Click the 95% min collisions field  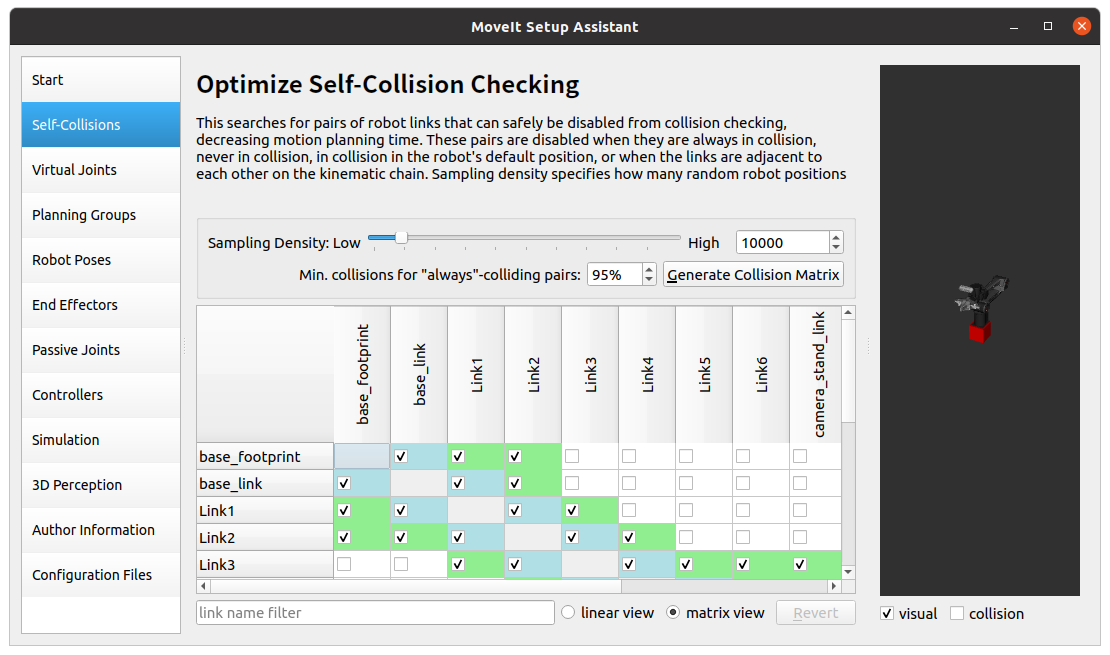pyautogui.click(x=614, y=275)
